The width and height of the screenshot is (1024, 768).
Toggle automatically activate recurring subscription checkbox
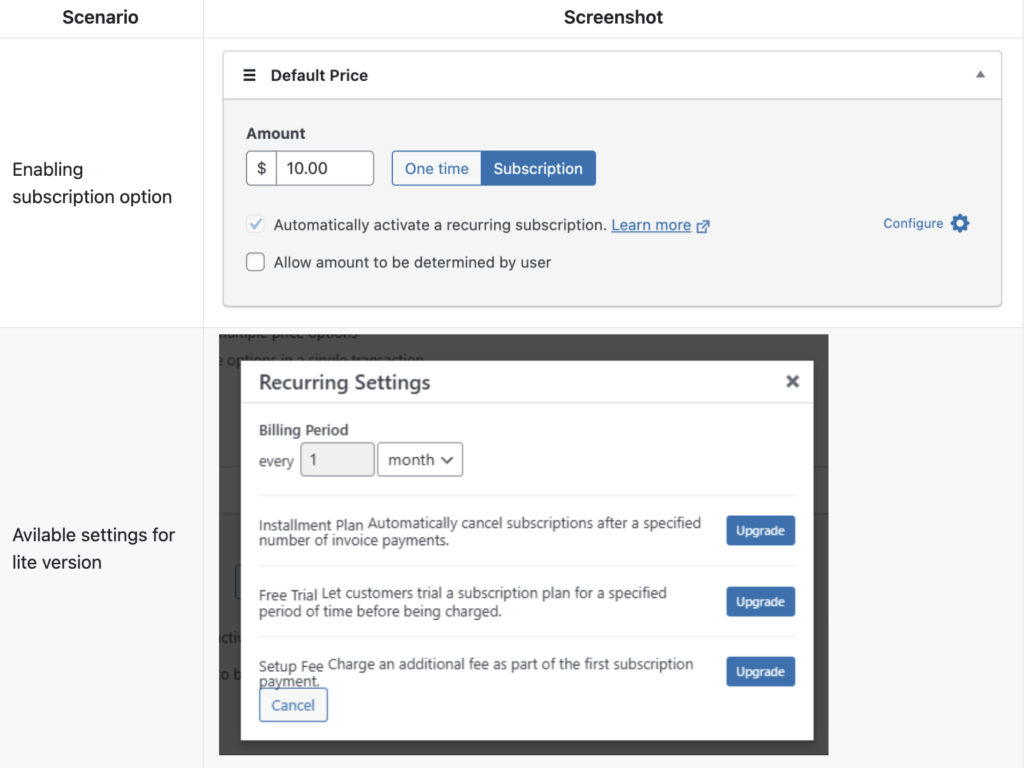click(256, 225)
